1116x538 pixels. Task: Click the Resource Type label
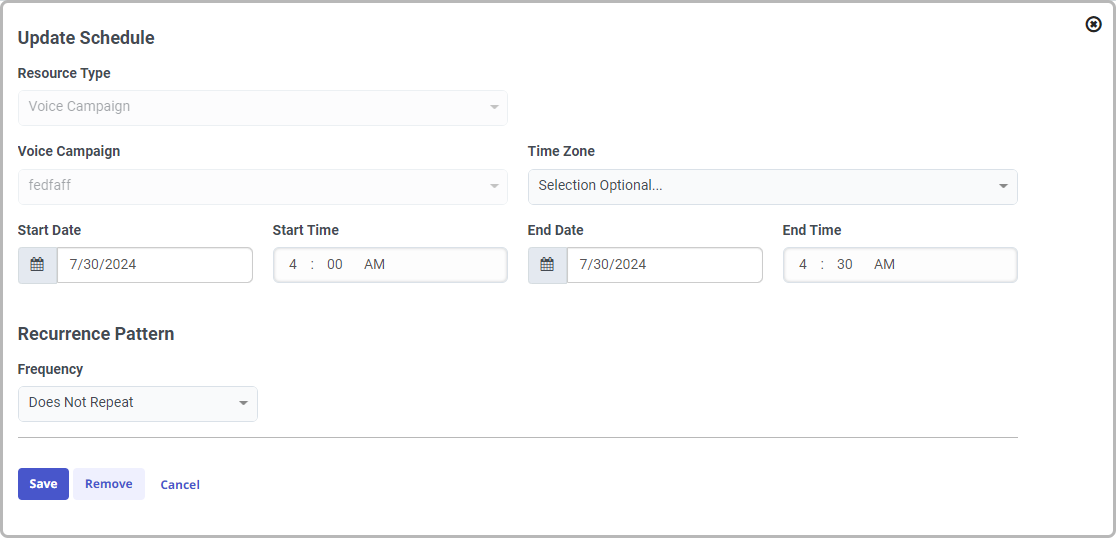[x=64, y=73]
